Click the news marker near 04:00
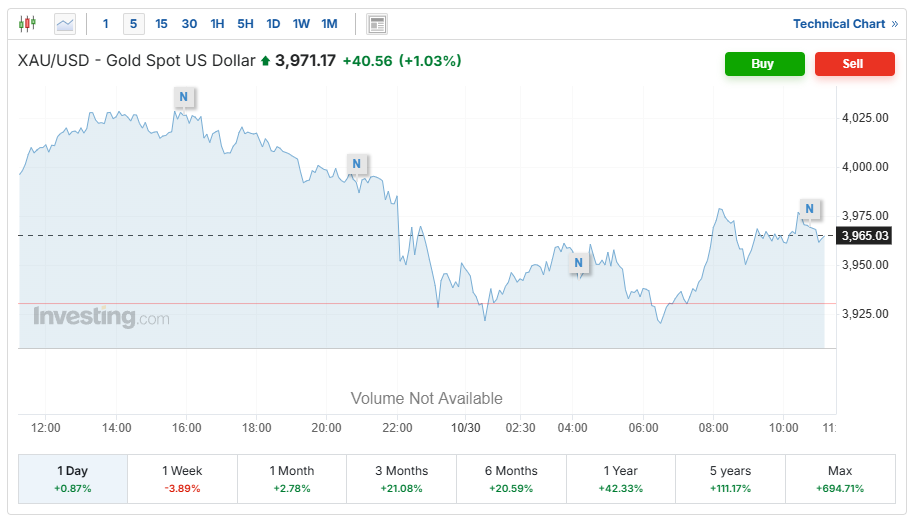913x527 pixels. [x=578, y=263]
